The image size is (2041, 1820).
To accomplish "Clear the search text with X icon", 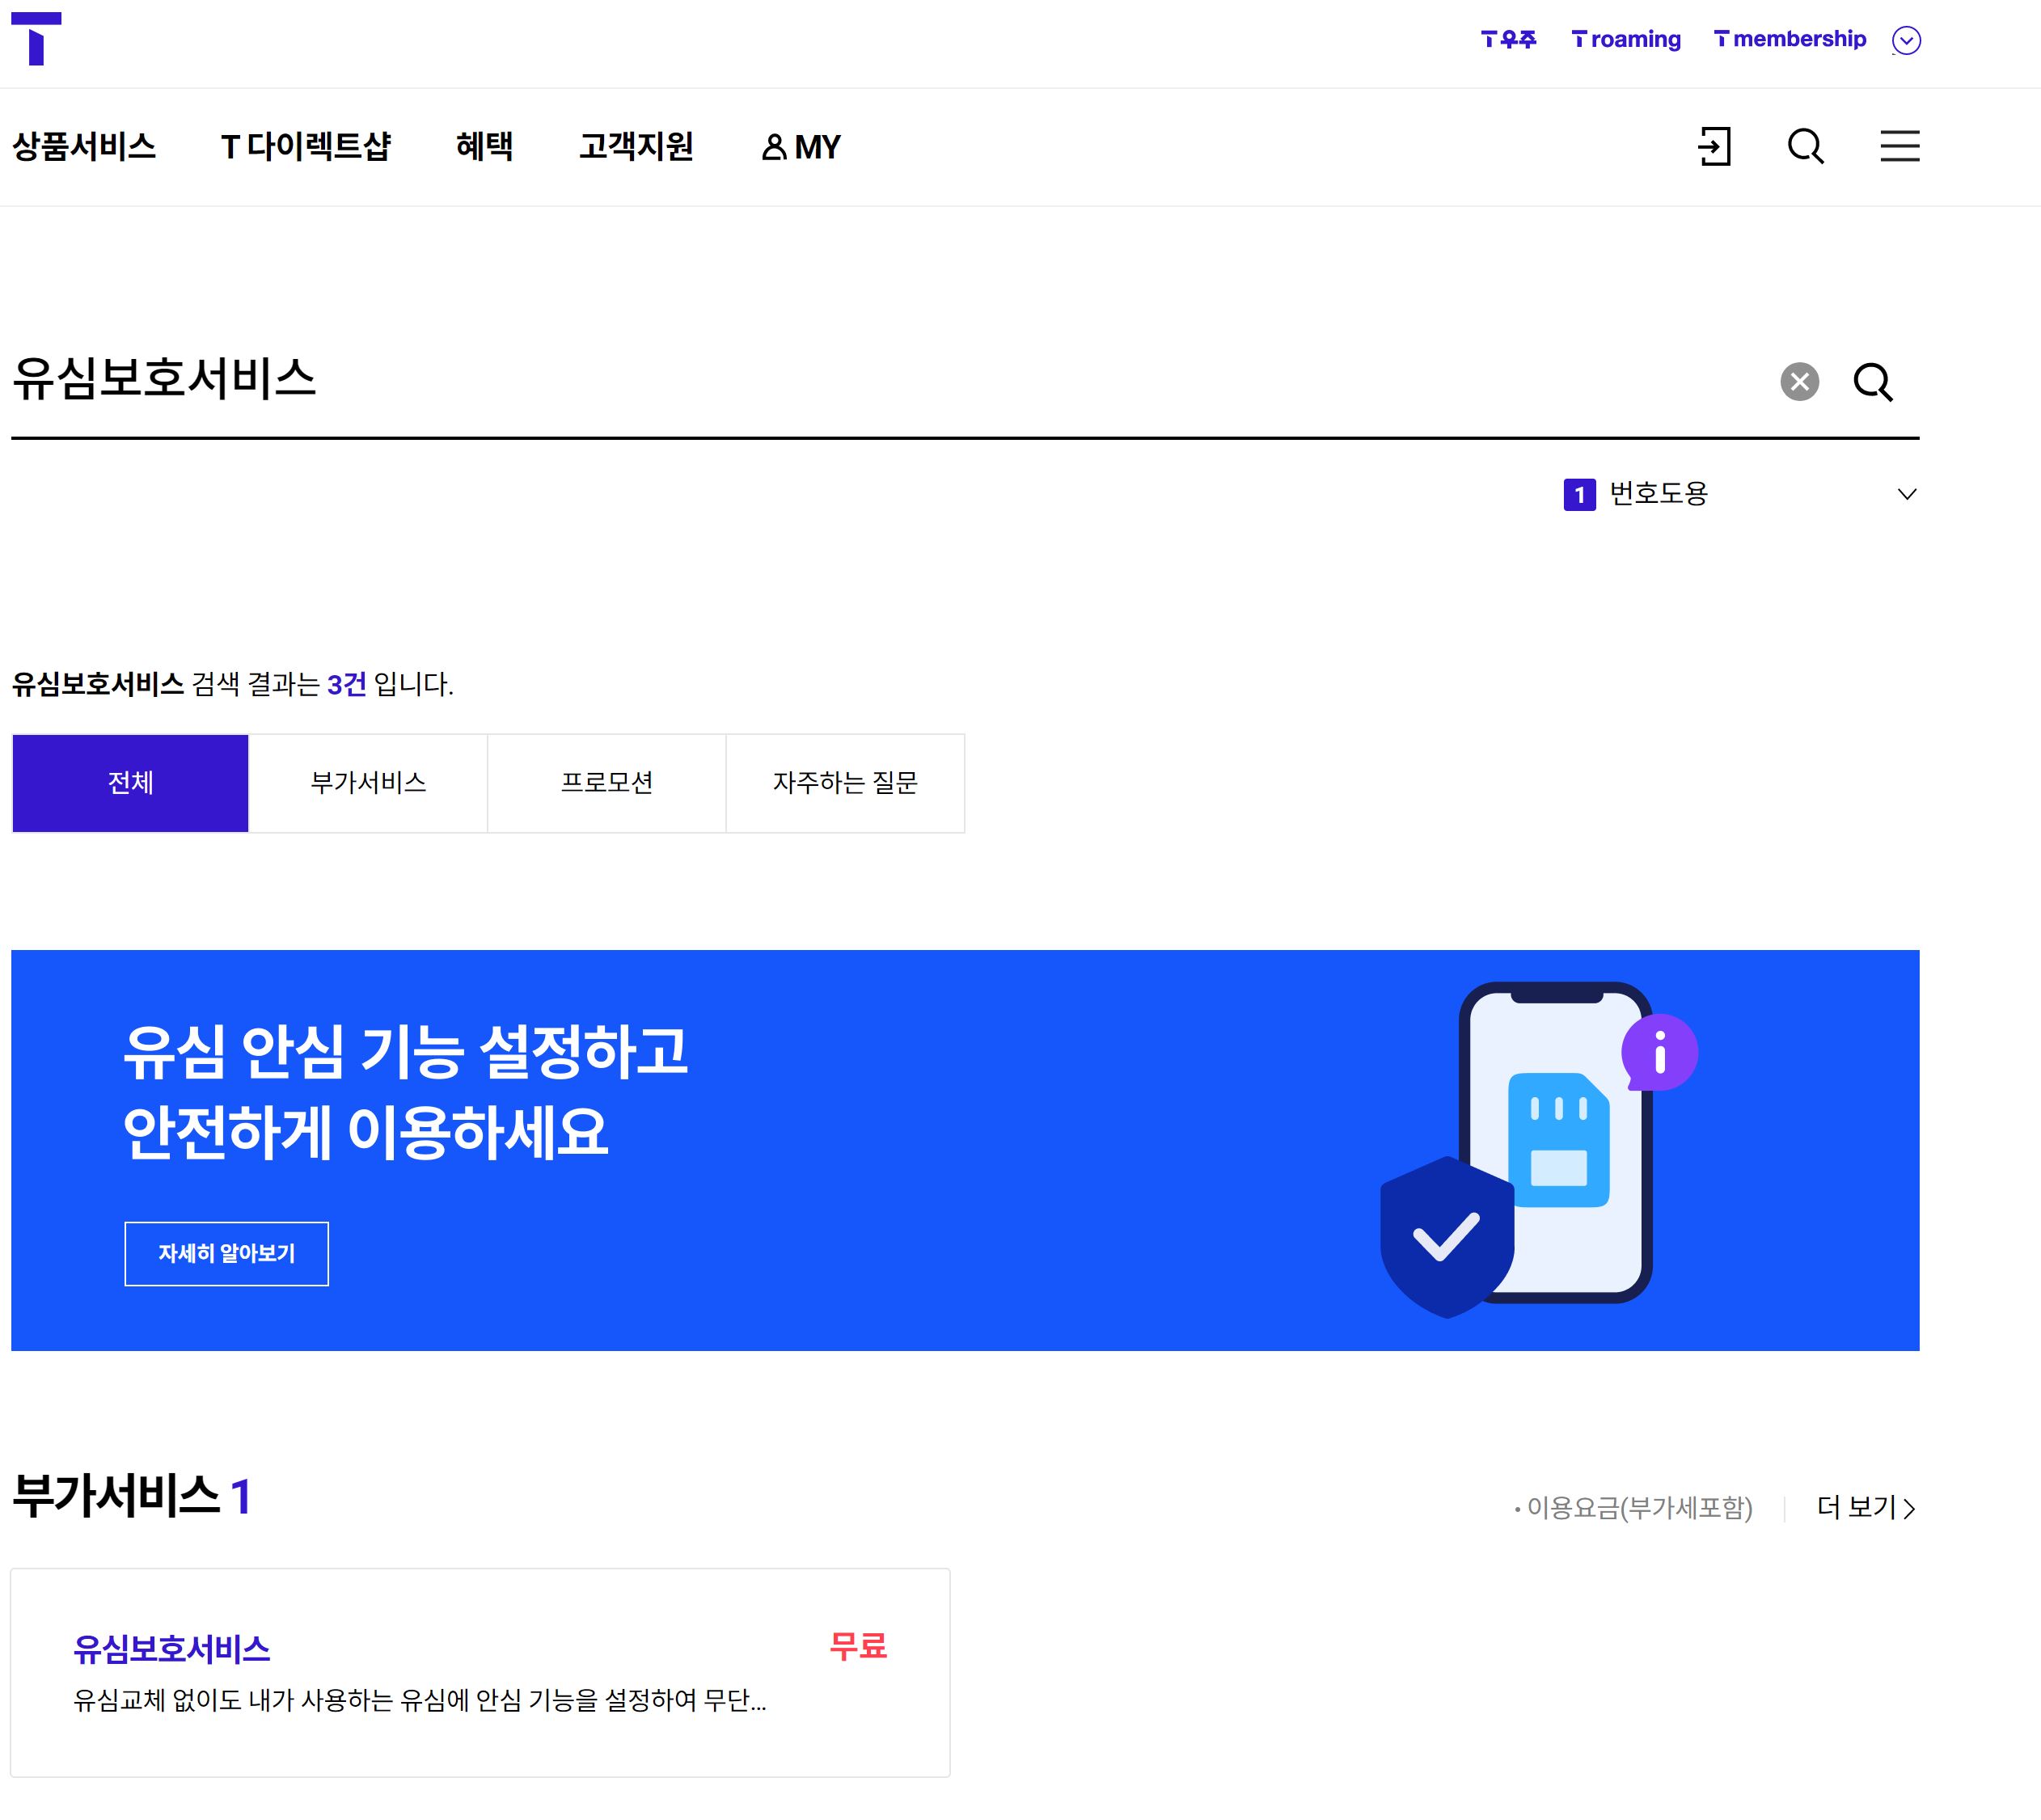I will 1799,381.
